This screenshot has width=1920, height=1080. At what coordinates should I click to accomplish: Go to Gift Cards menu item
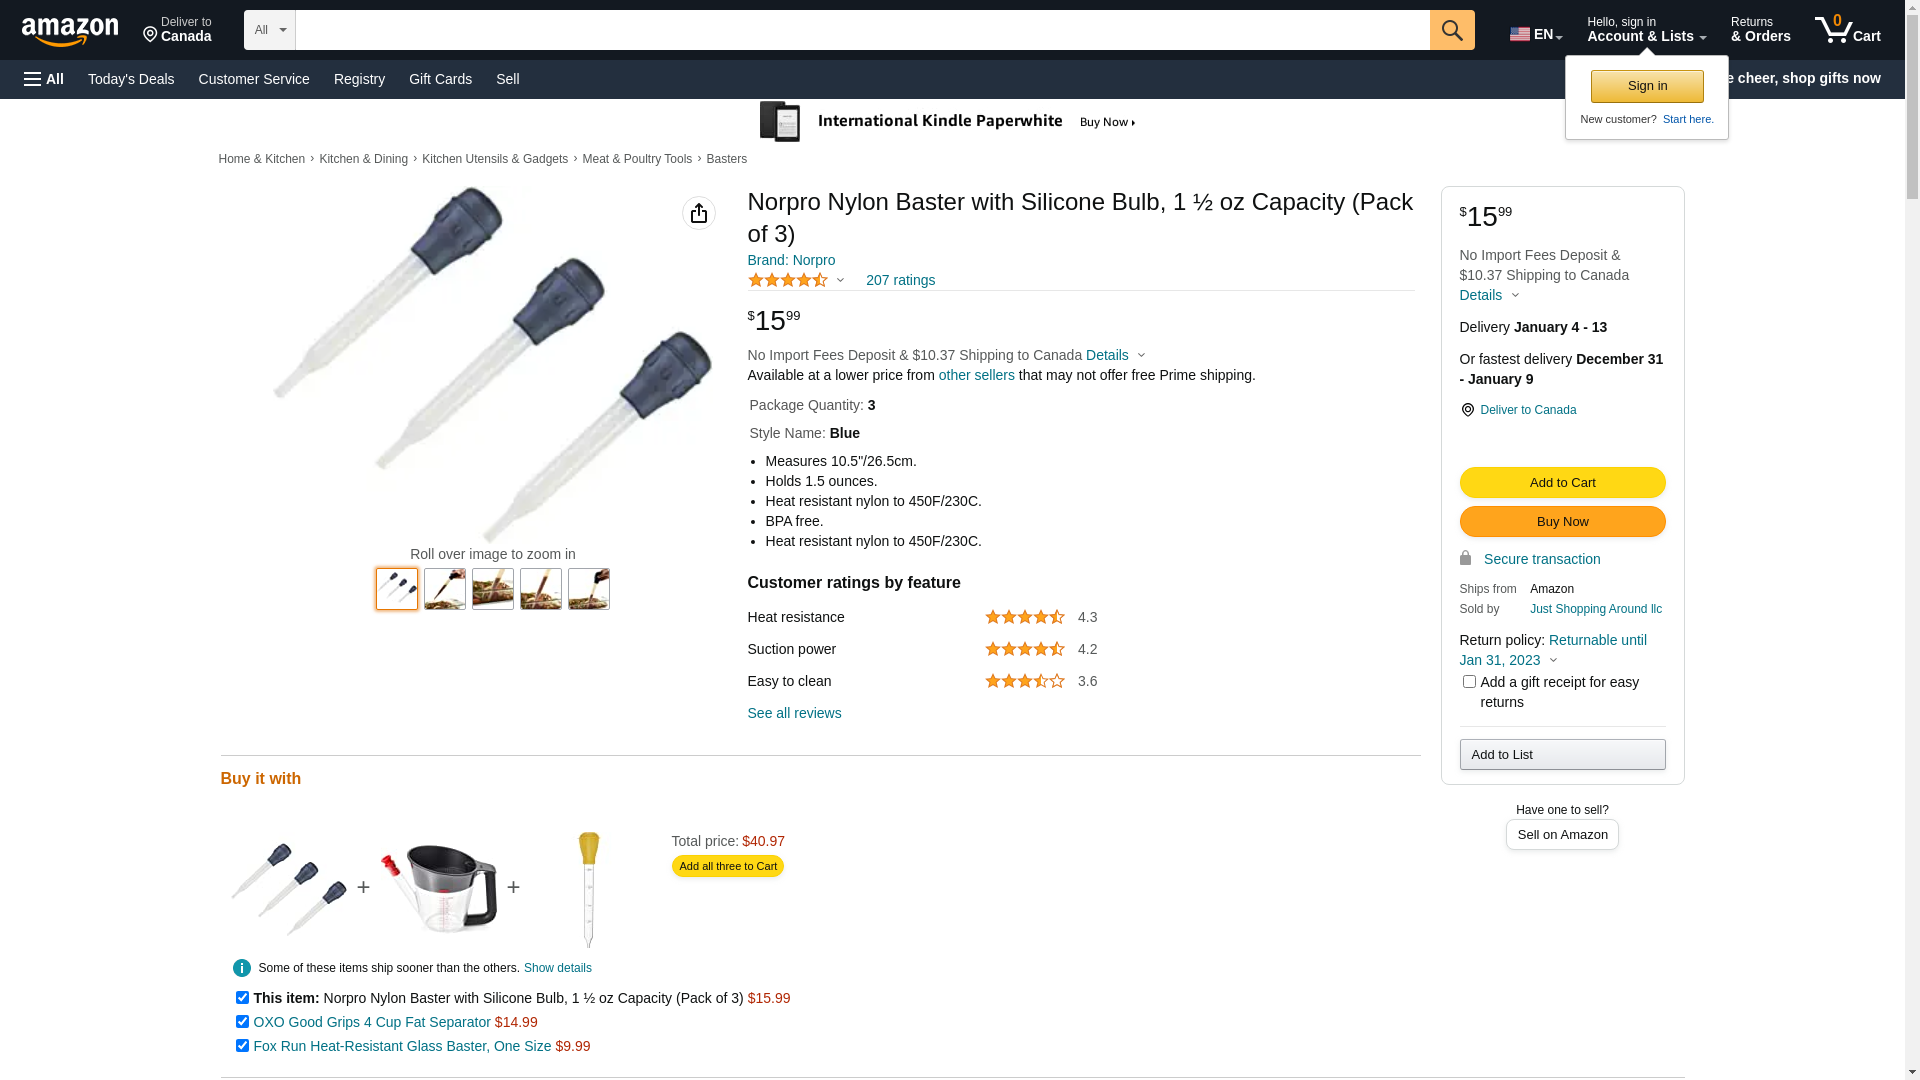(x=440, y=79)
